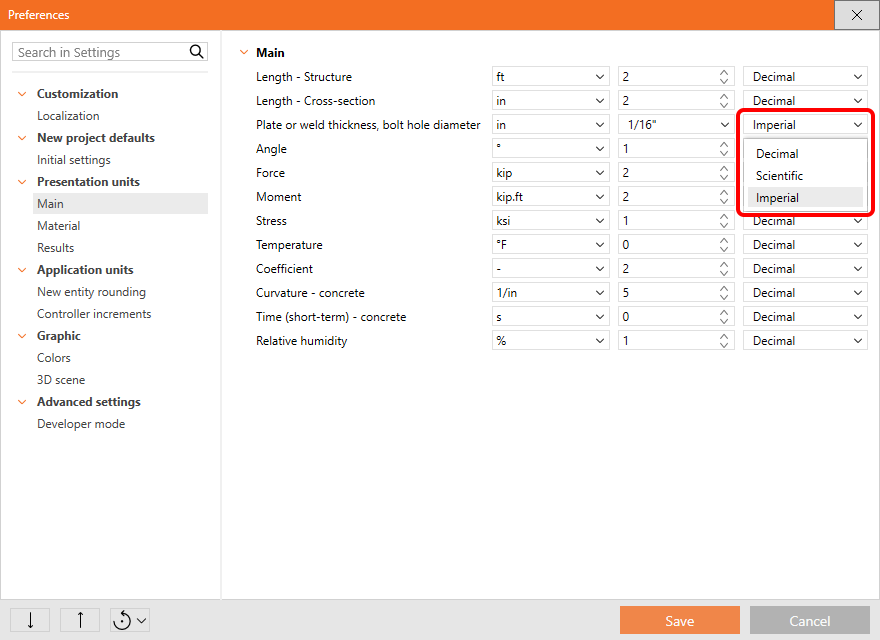The image size is (880, 640).
Task: Collapse the Main section chevron
Action: point(243,53)
